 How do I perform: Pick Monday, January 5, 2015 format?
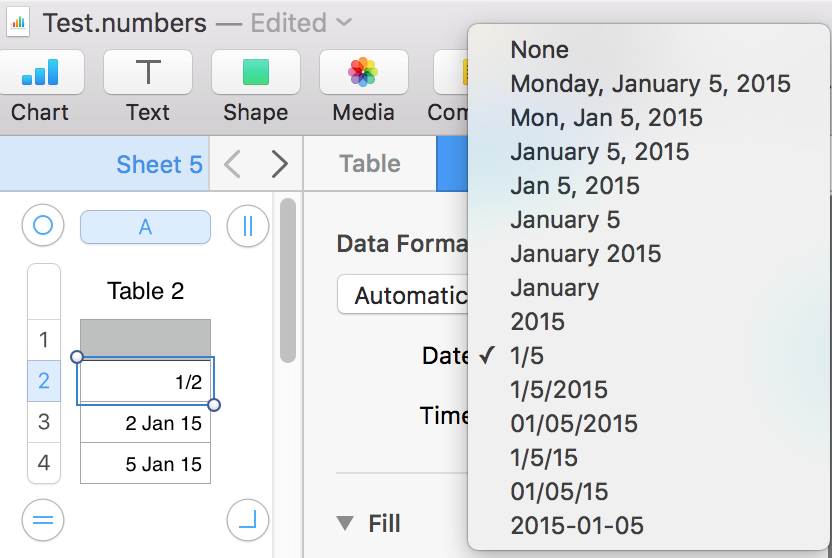coord(650,84)
